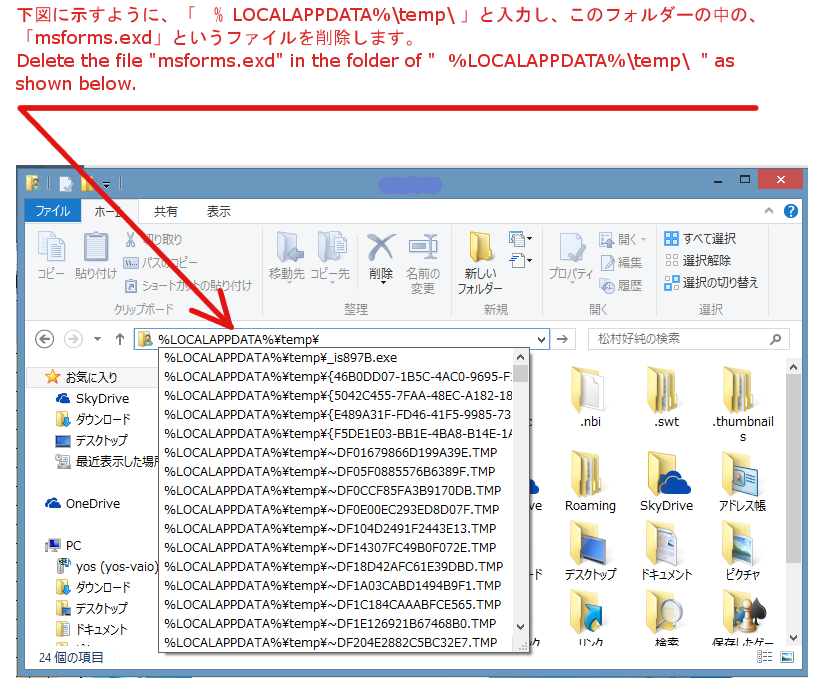This screenshot has width=820, height=700.
Task: Open the recent locations dropdown beside Forward
Action: click(x=97, y=339)
